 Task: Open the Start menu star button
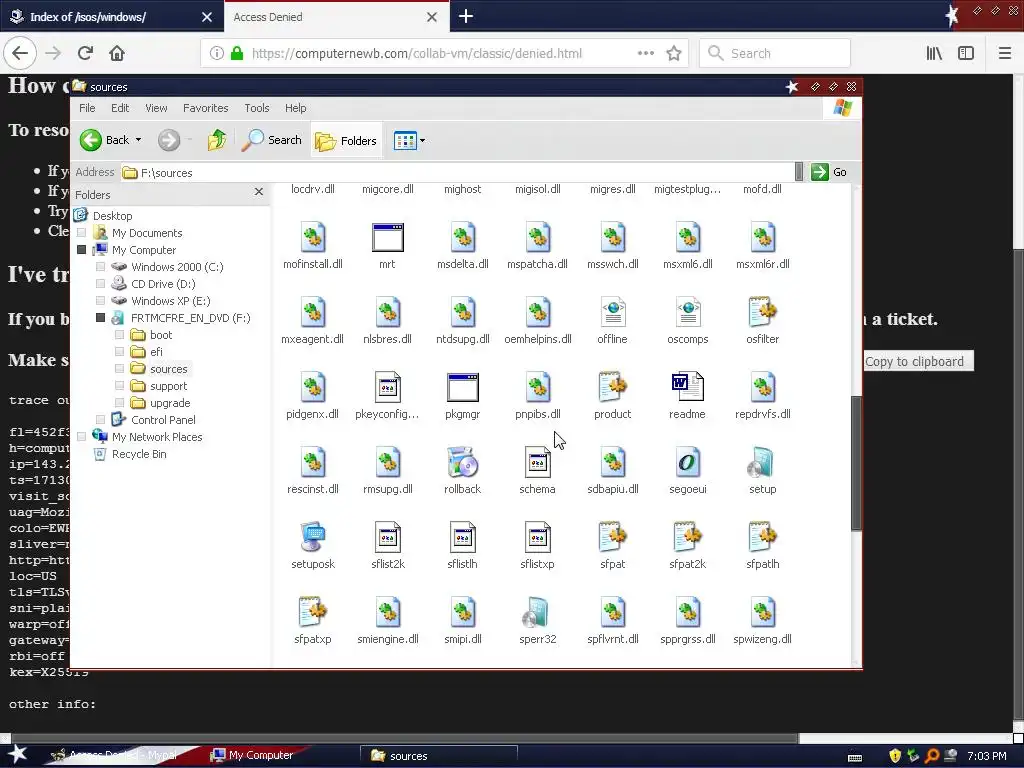[17, 754]
